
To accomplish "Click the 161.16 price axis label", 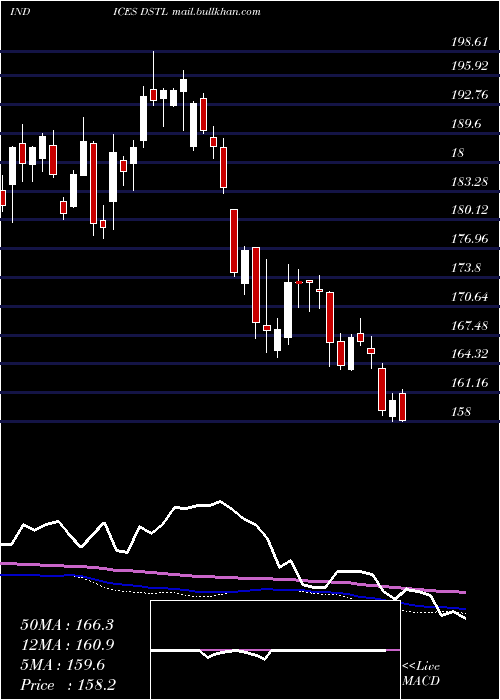I will tap(469, 383).
